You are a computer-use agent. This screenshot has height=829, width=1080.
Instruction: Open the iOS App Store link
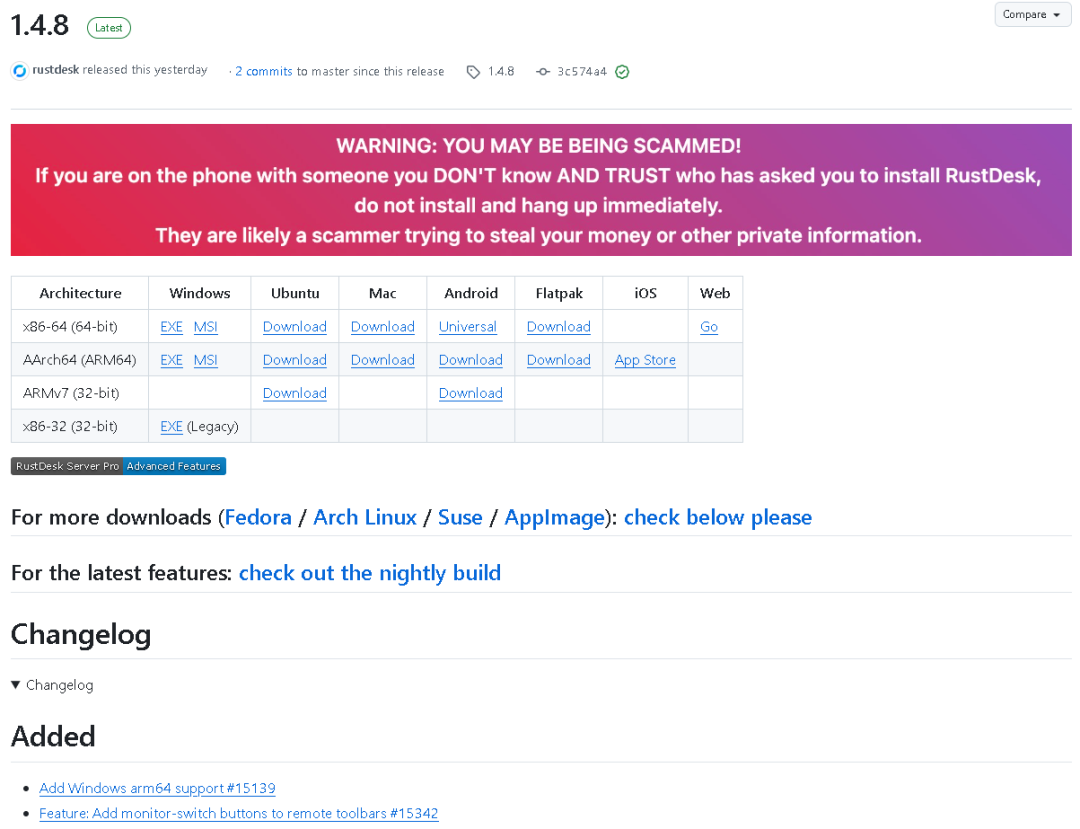click(645, 360)
